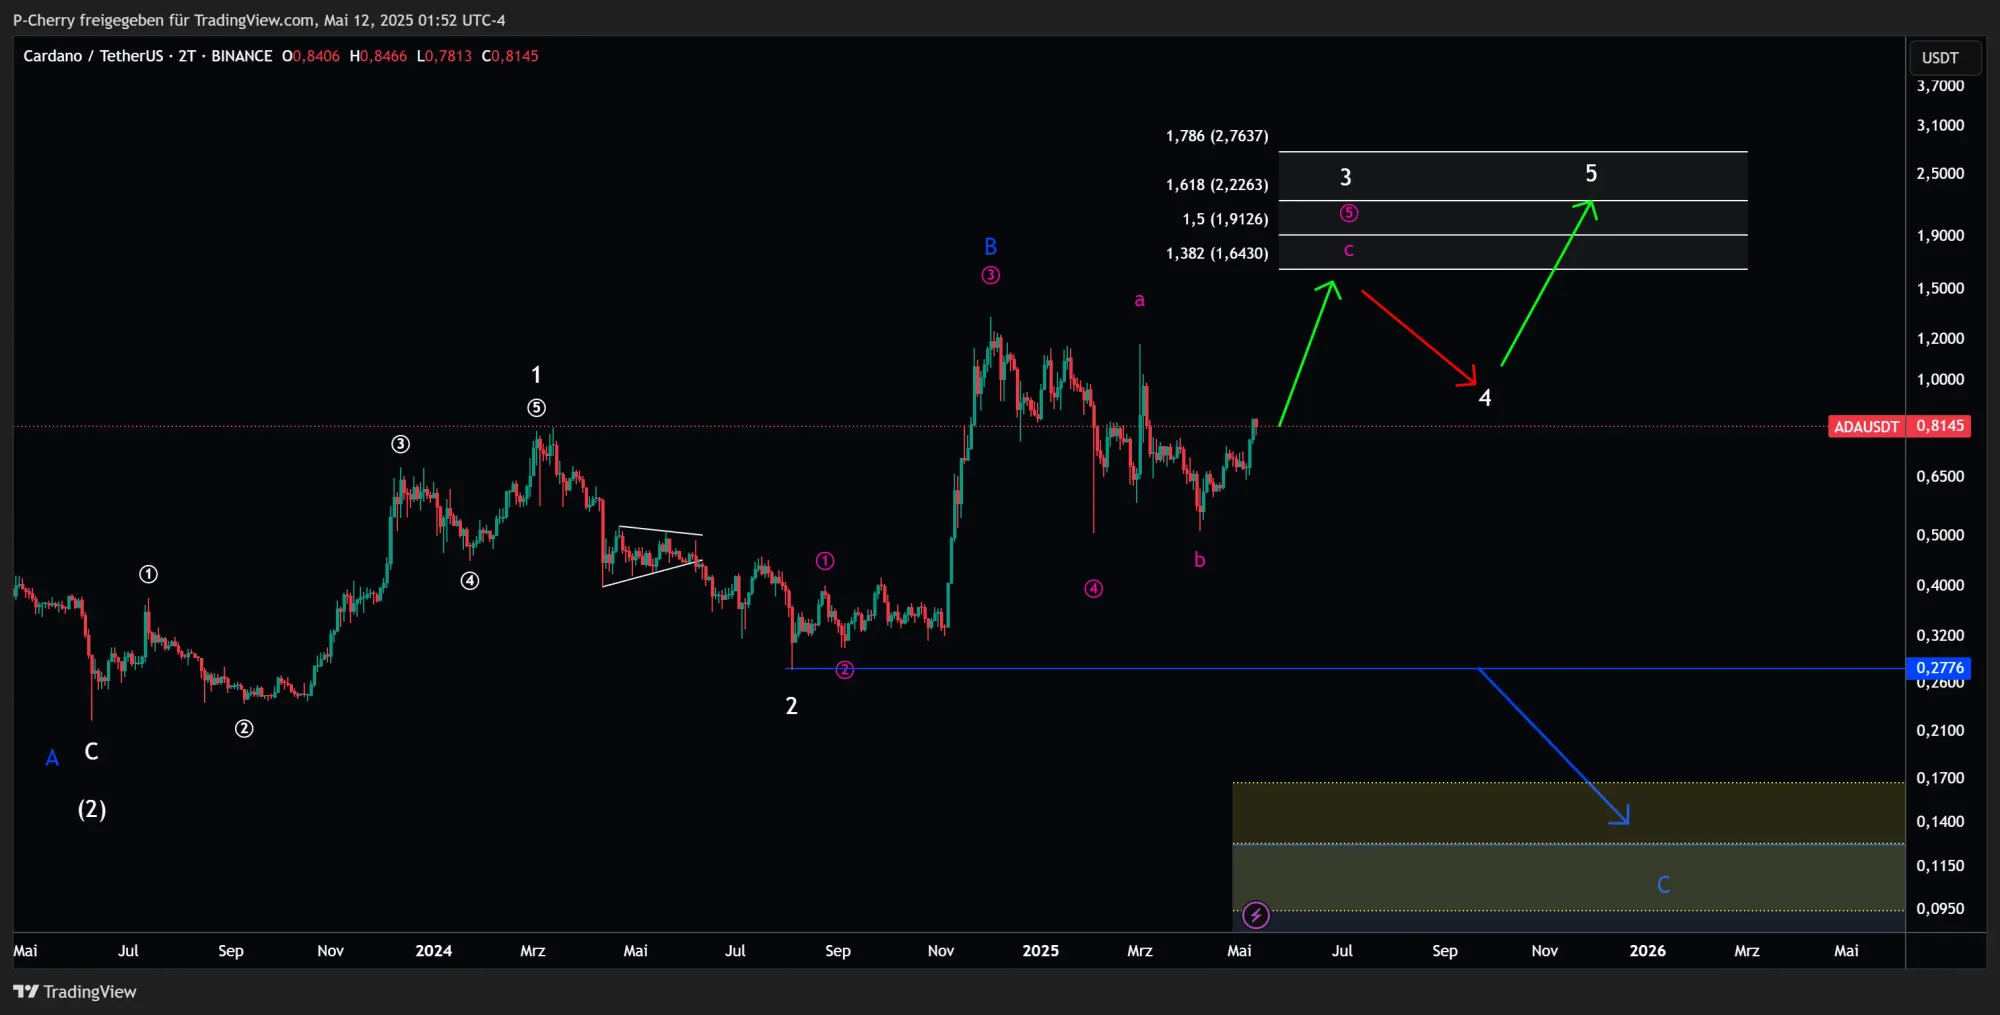
Task: Click the 1,0000 price axis label
Action: [x=1940, y=379]
